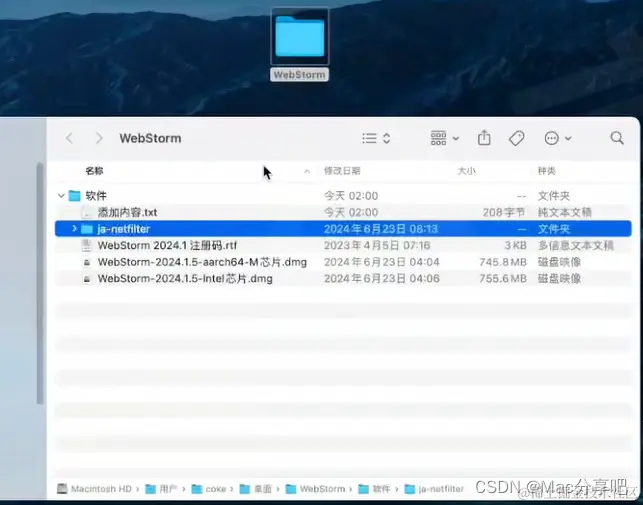Screen dimensions: 643x505
Task: Click Macintosh HD in the path bar
Action: point(94,489)
